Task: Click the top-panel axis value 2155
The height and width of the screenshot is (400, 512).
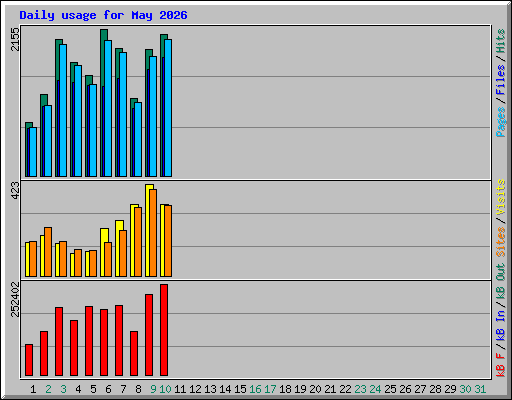Action: [15, 39]
